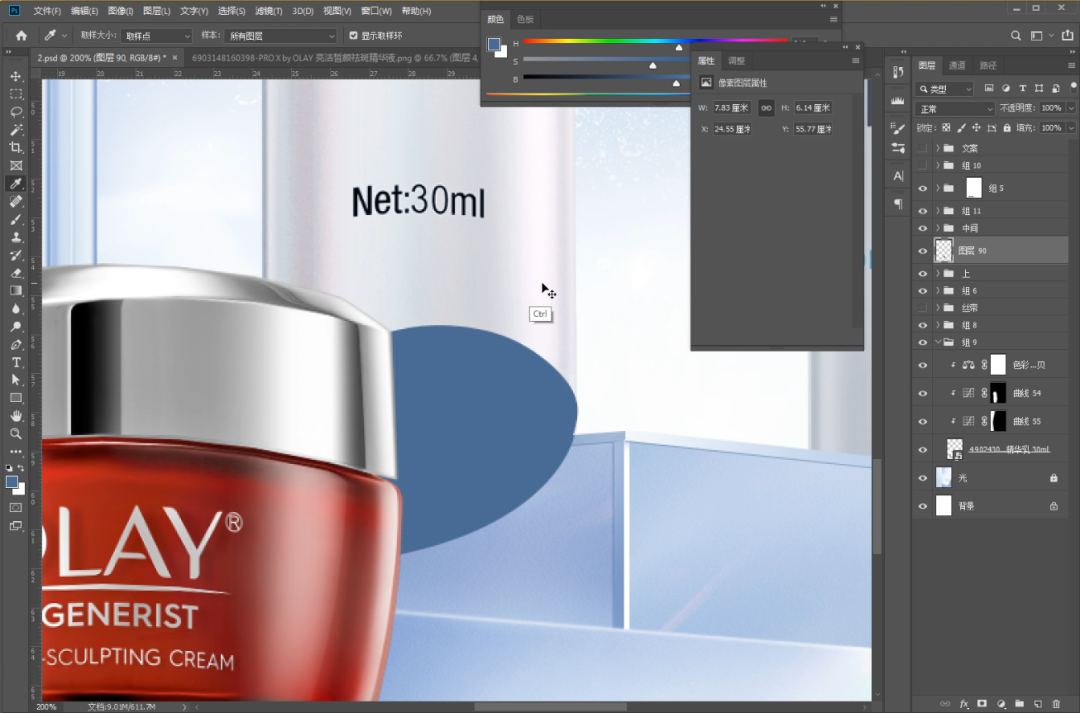Open the search icon at top right

coord(1016,35)
